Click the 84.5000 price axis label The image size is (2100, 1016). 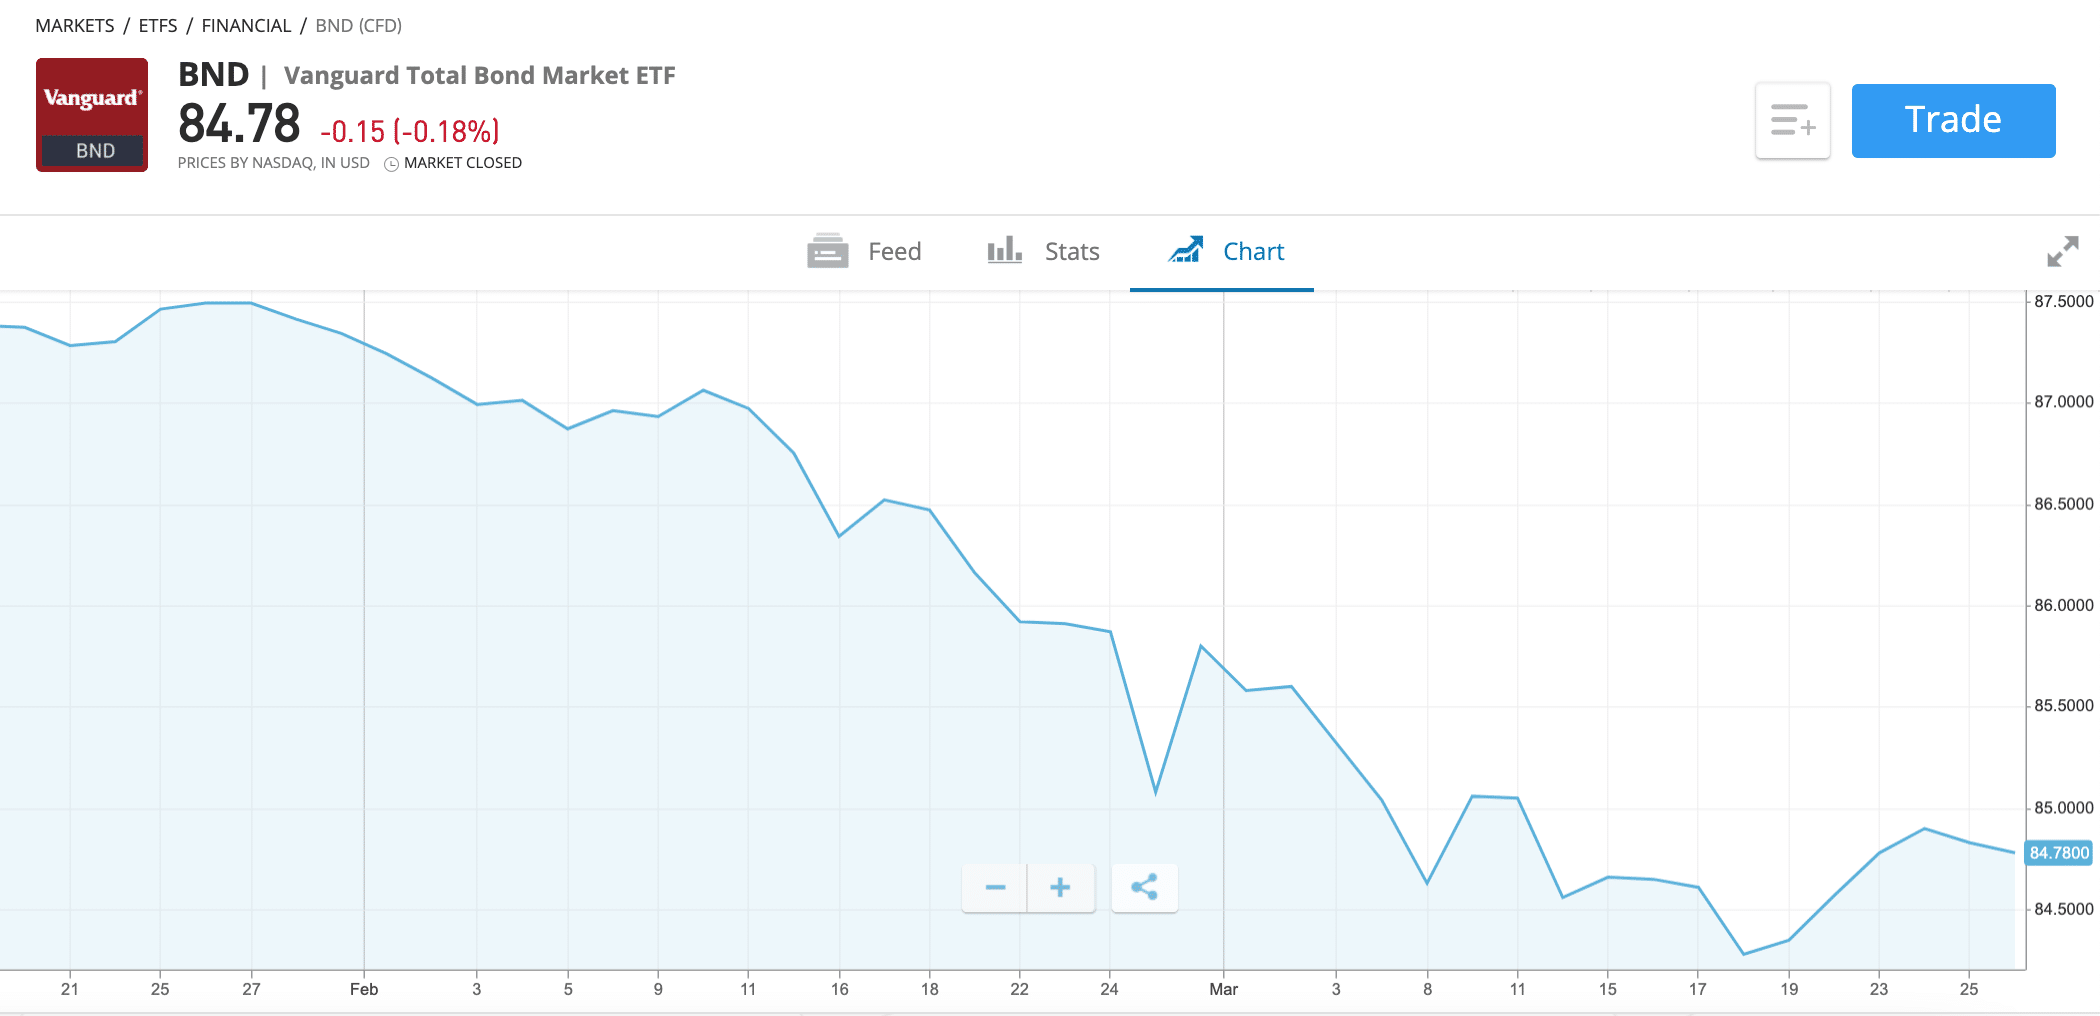coord(2064,909)
